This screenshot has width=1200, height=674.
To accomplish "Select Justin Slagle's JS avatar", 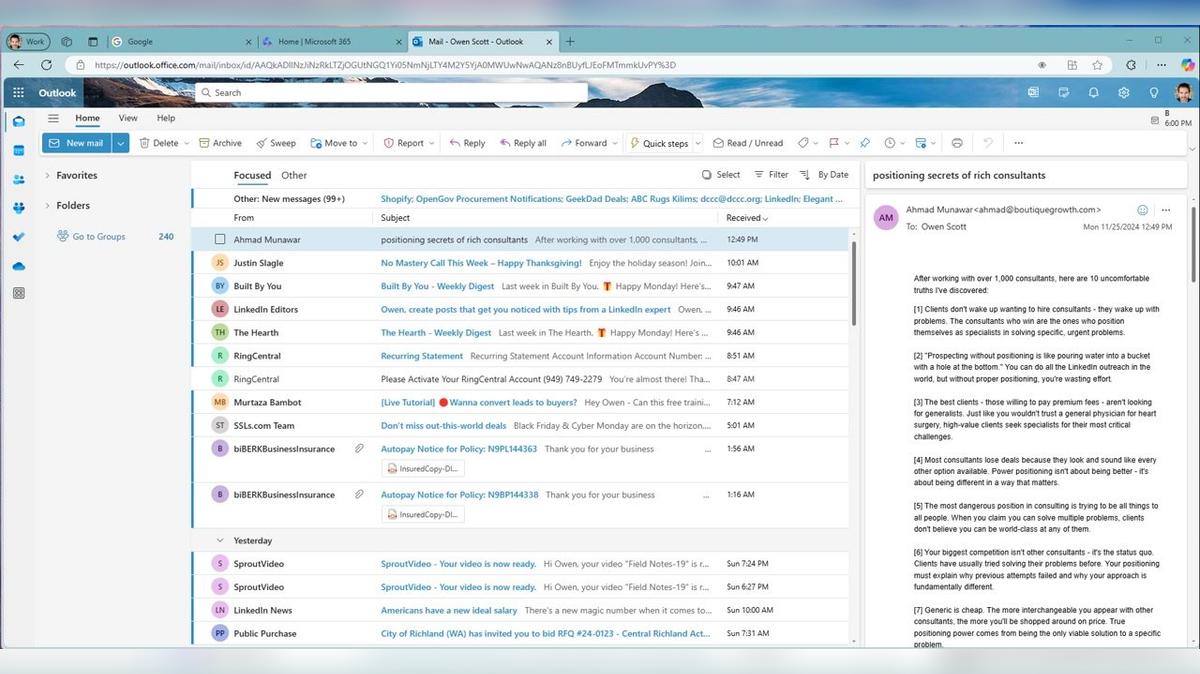I will pos(220,263).
